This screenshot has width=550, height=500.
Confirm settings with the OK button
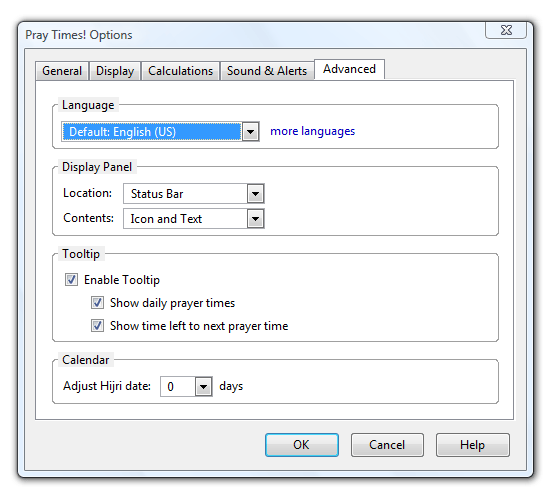(x=302, y=445)
